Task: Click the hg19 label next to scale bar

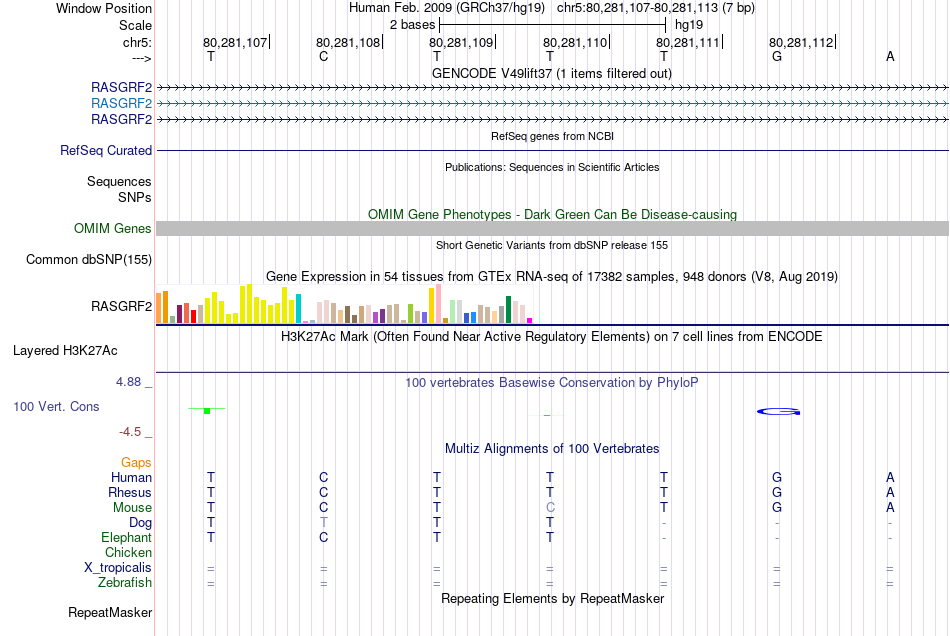Action: click(x=689, y=25)
